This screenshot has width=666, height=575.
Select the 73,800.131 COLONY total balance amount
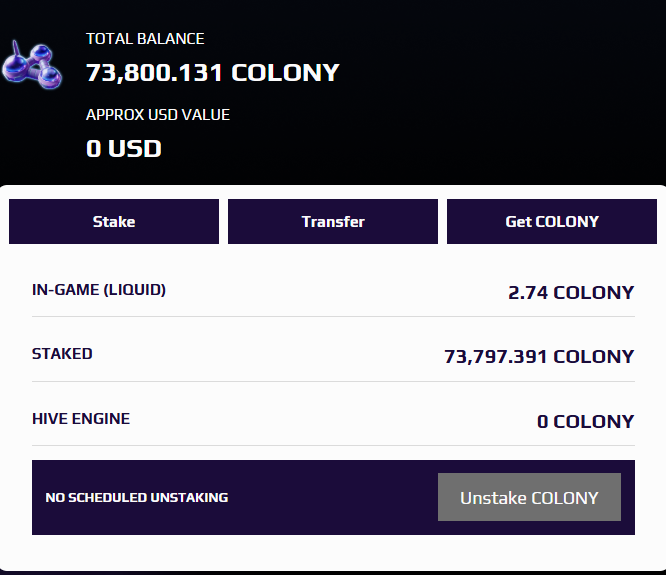click(x=213, y=73)
